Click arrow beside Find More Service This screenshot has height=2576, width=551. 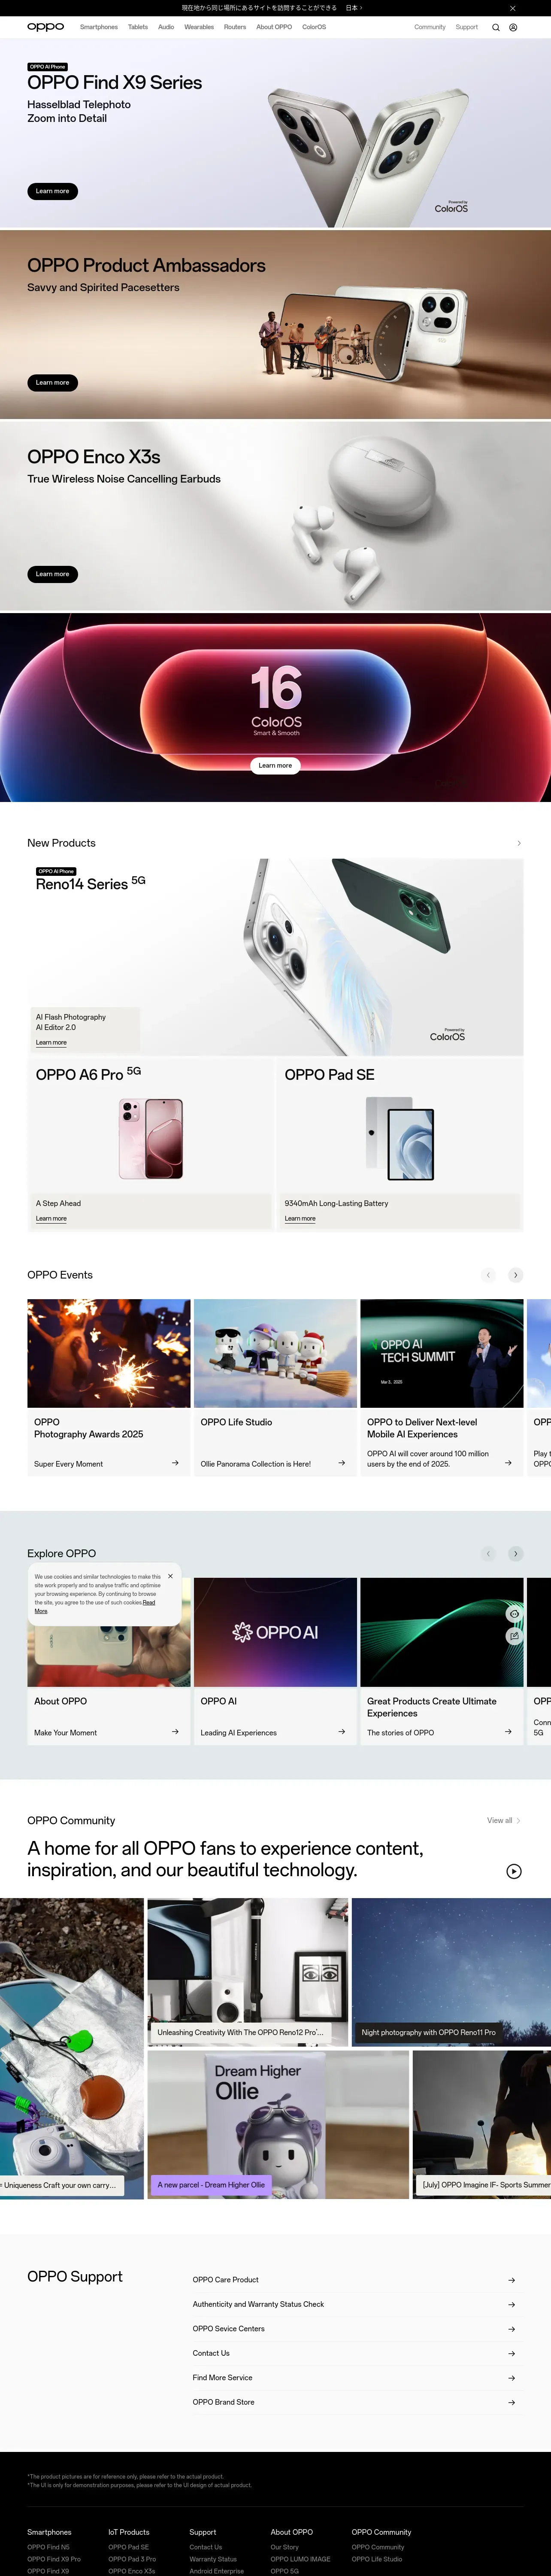[512, 2378]
